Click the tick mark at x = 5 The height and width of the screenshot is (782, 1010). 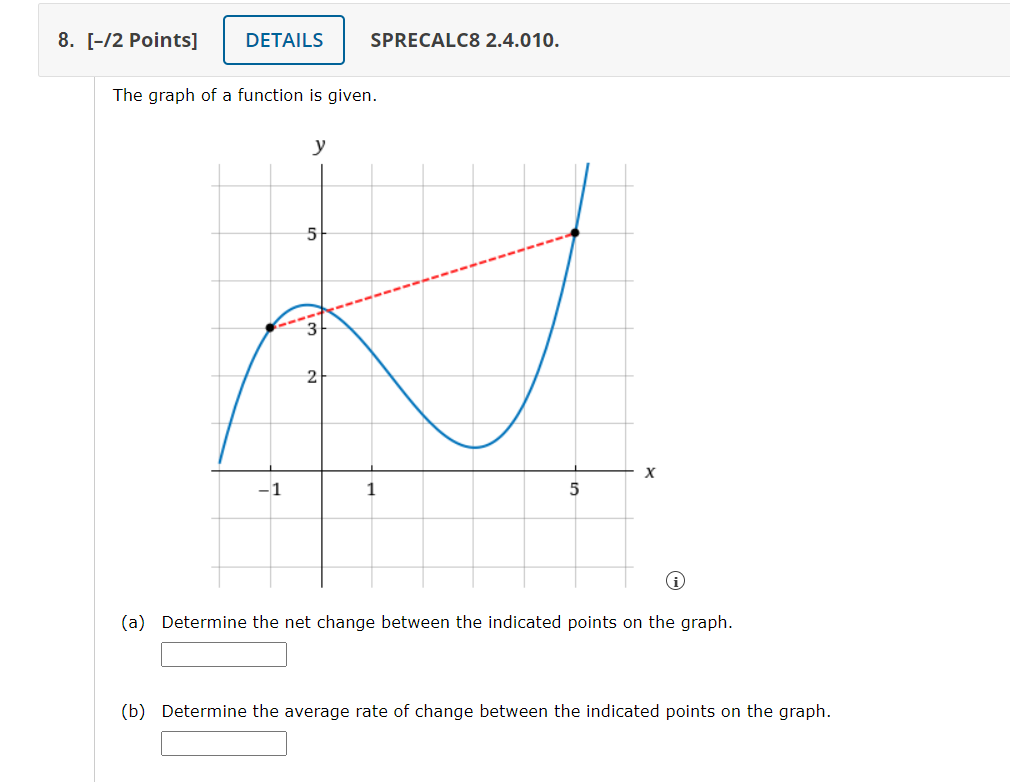coord(575,470)
